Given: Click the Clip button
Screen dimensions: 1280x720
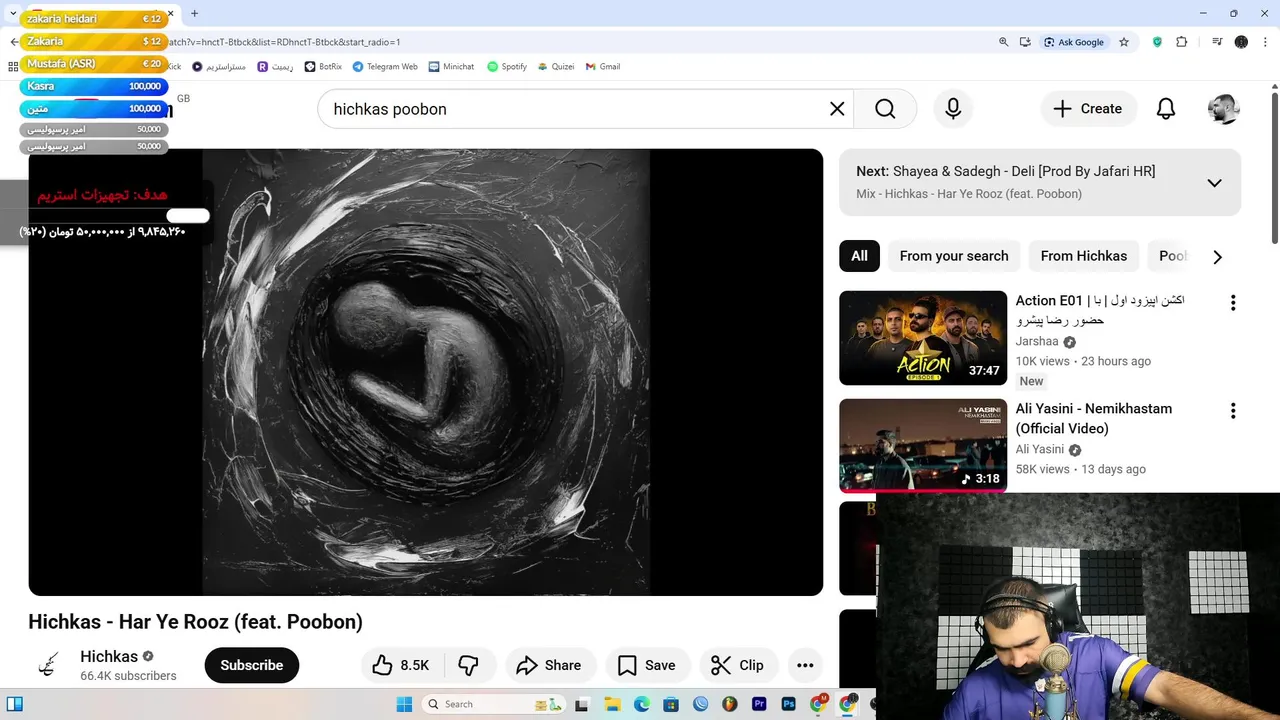Looking at the screenshot, I should pyautogui.click(x=737, y=665).
